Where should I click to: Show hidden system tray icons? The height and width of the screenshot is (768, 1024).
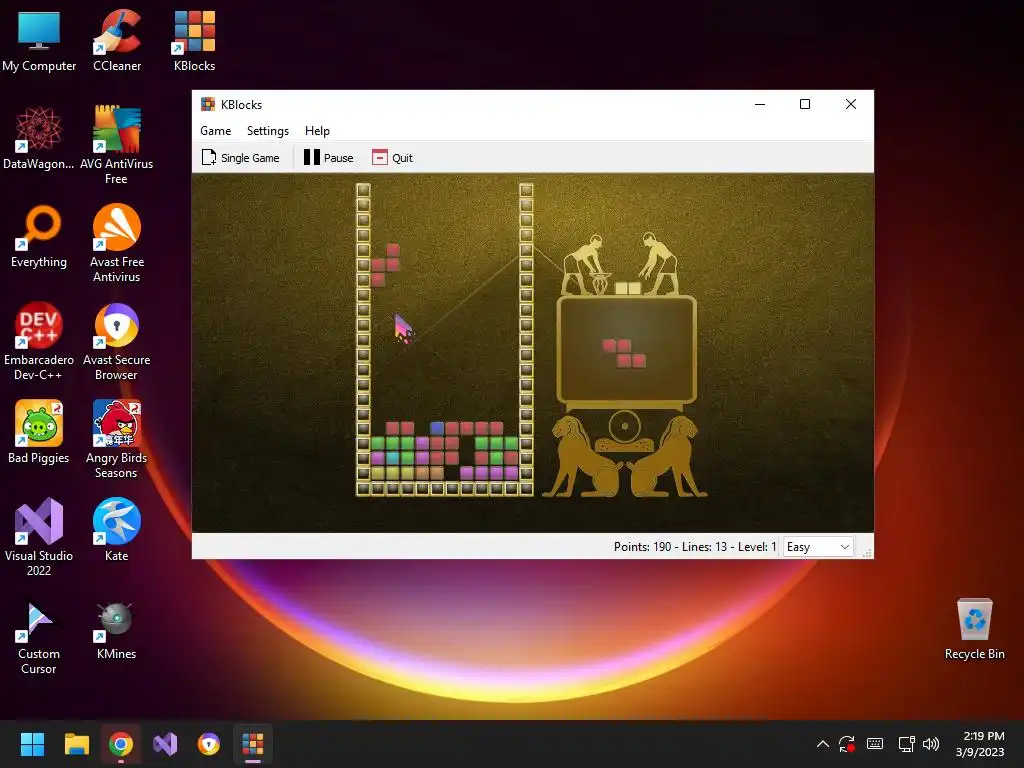tap(823, 744)
